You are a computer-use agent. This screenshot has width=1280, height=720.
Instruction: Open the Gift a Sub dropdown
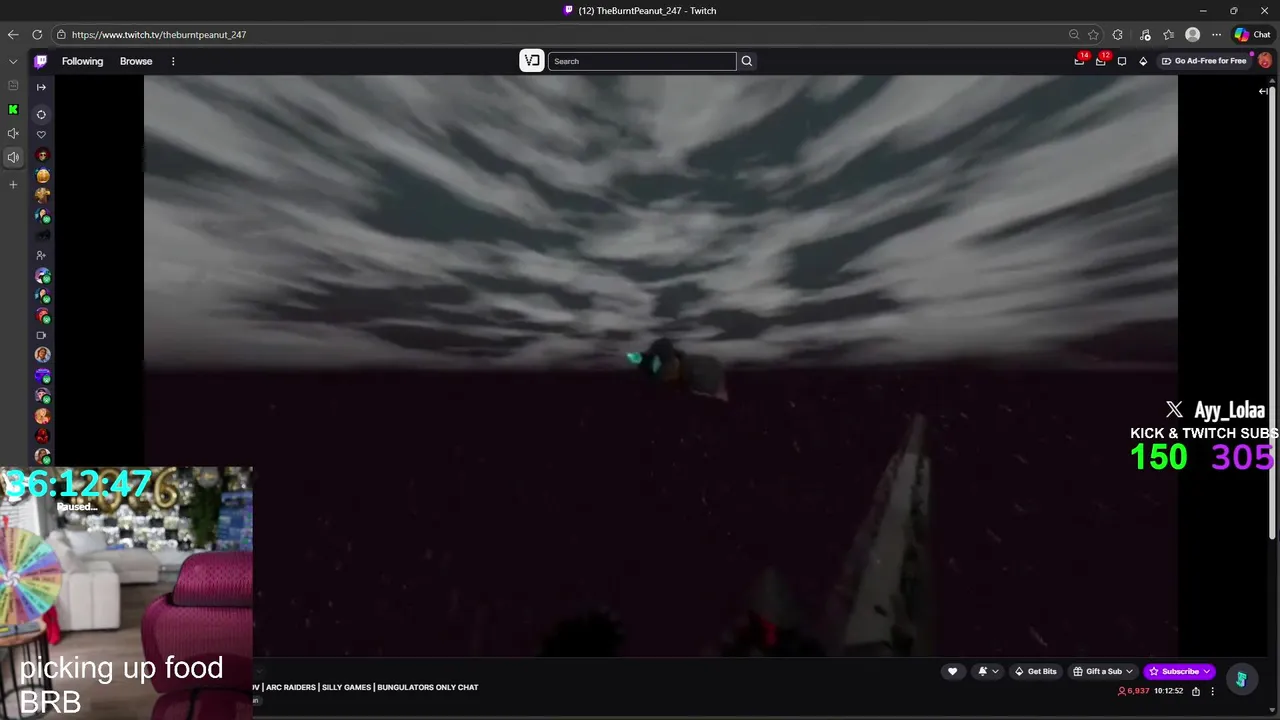[1103, 671]
